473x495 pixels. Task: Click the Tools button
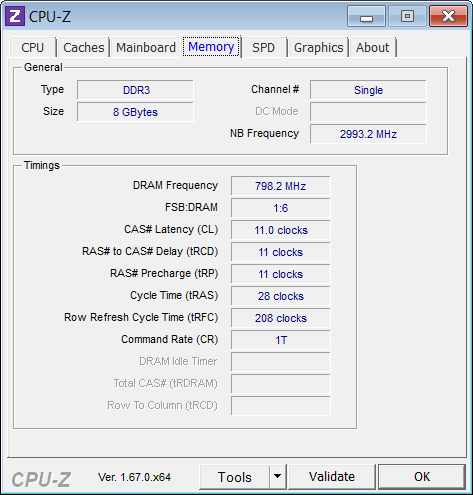point(235,477)
